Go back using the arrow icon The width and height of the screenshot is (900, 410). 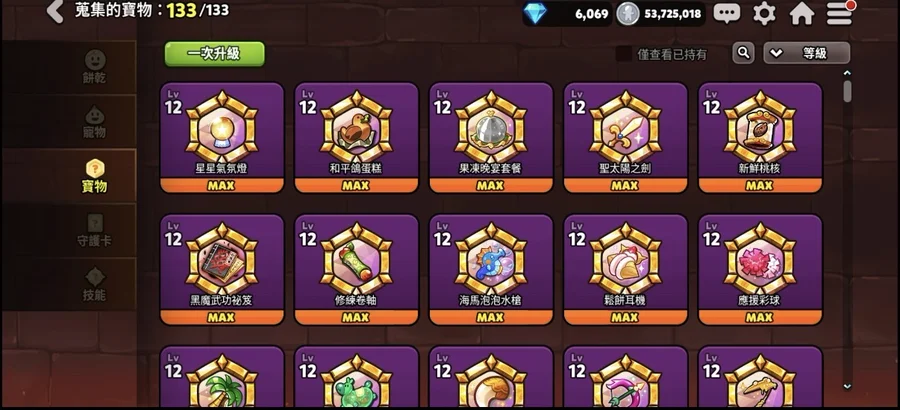click(x=55, y=11)
